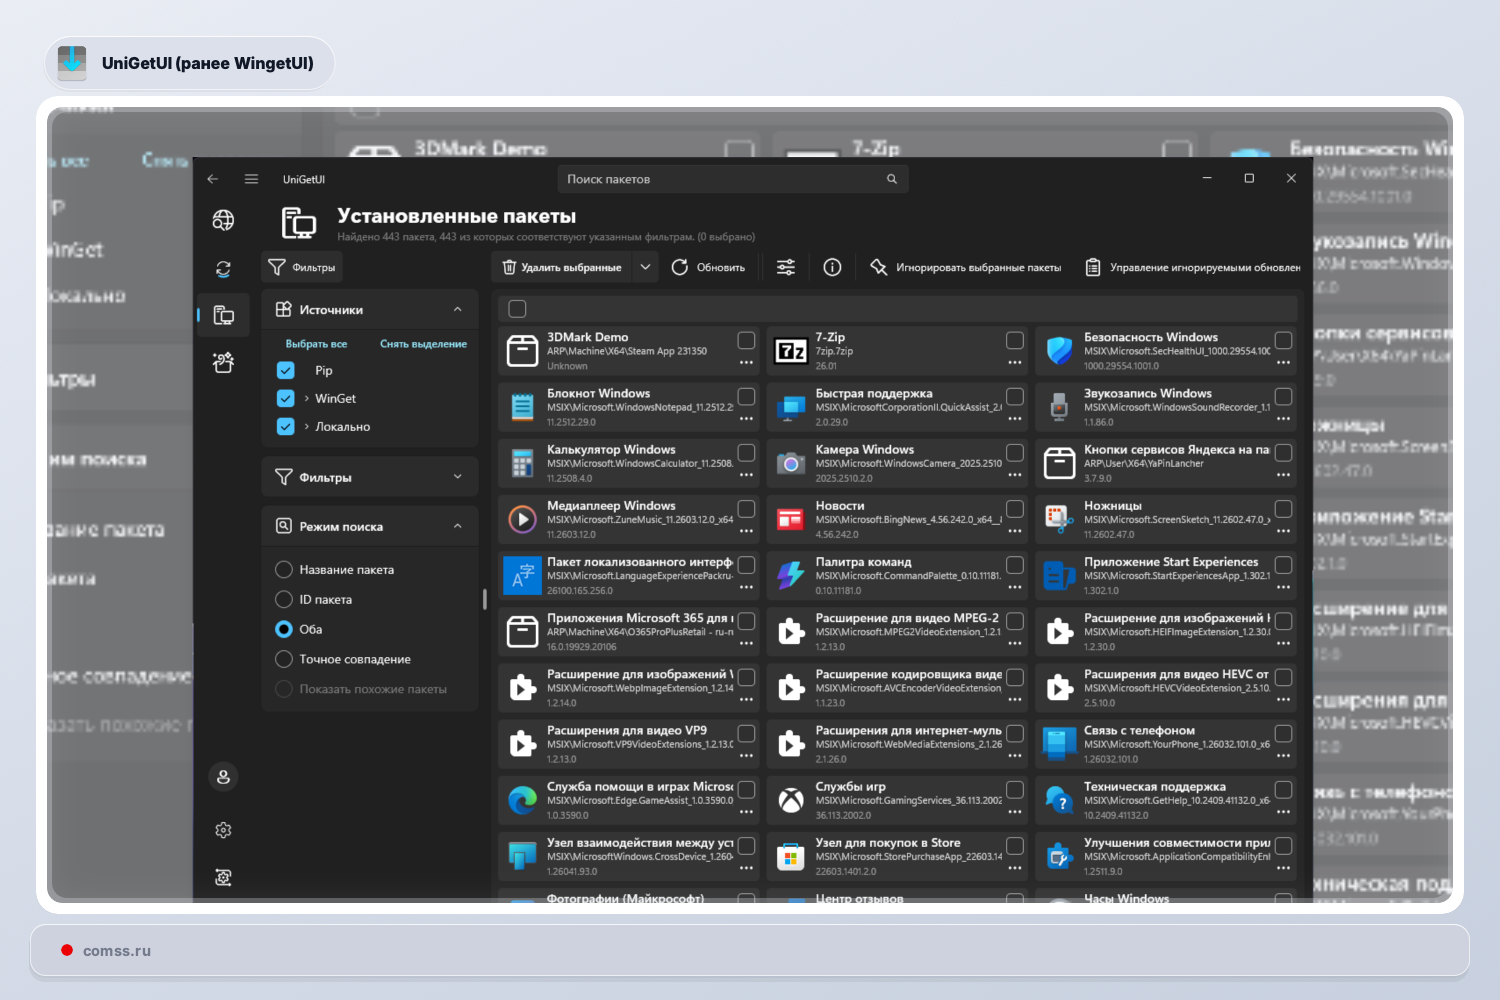Open dropdown arrow next to 'Удалить выбранные'

pyautogui.click(x=645, y=267)
